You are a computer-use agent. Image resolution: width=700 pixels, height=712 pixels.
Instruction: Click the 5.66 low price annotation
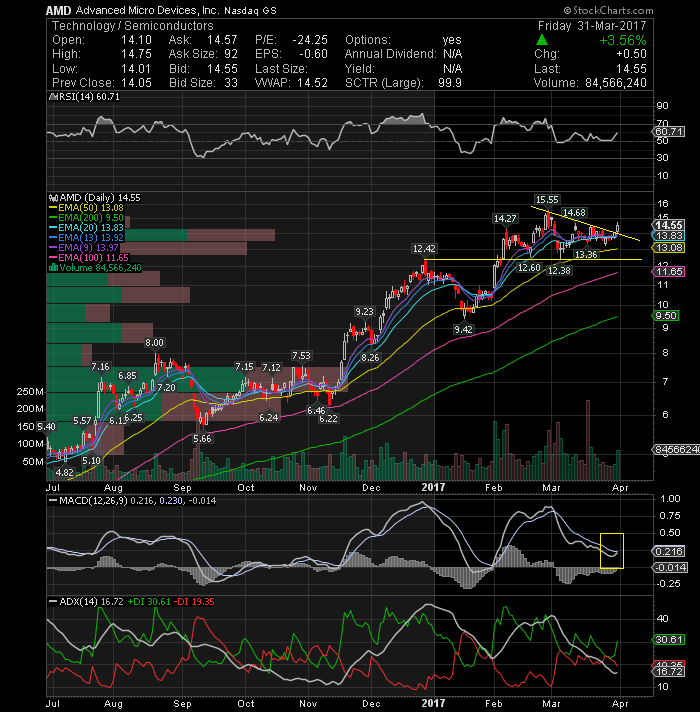pos(202,439)
